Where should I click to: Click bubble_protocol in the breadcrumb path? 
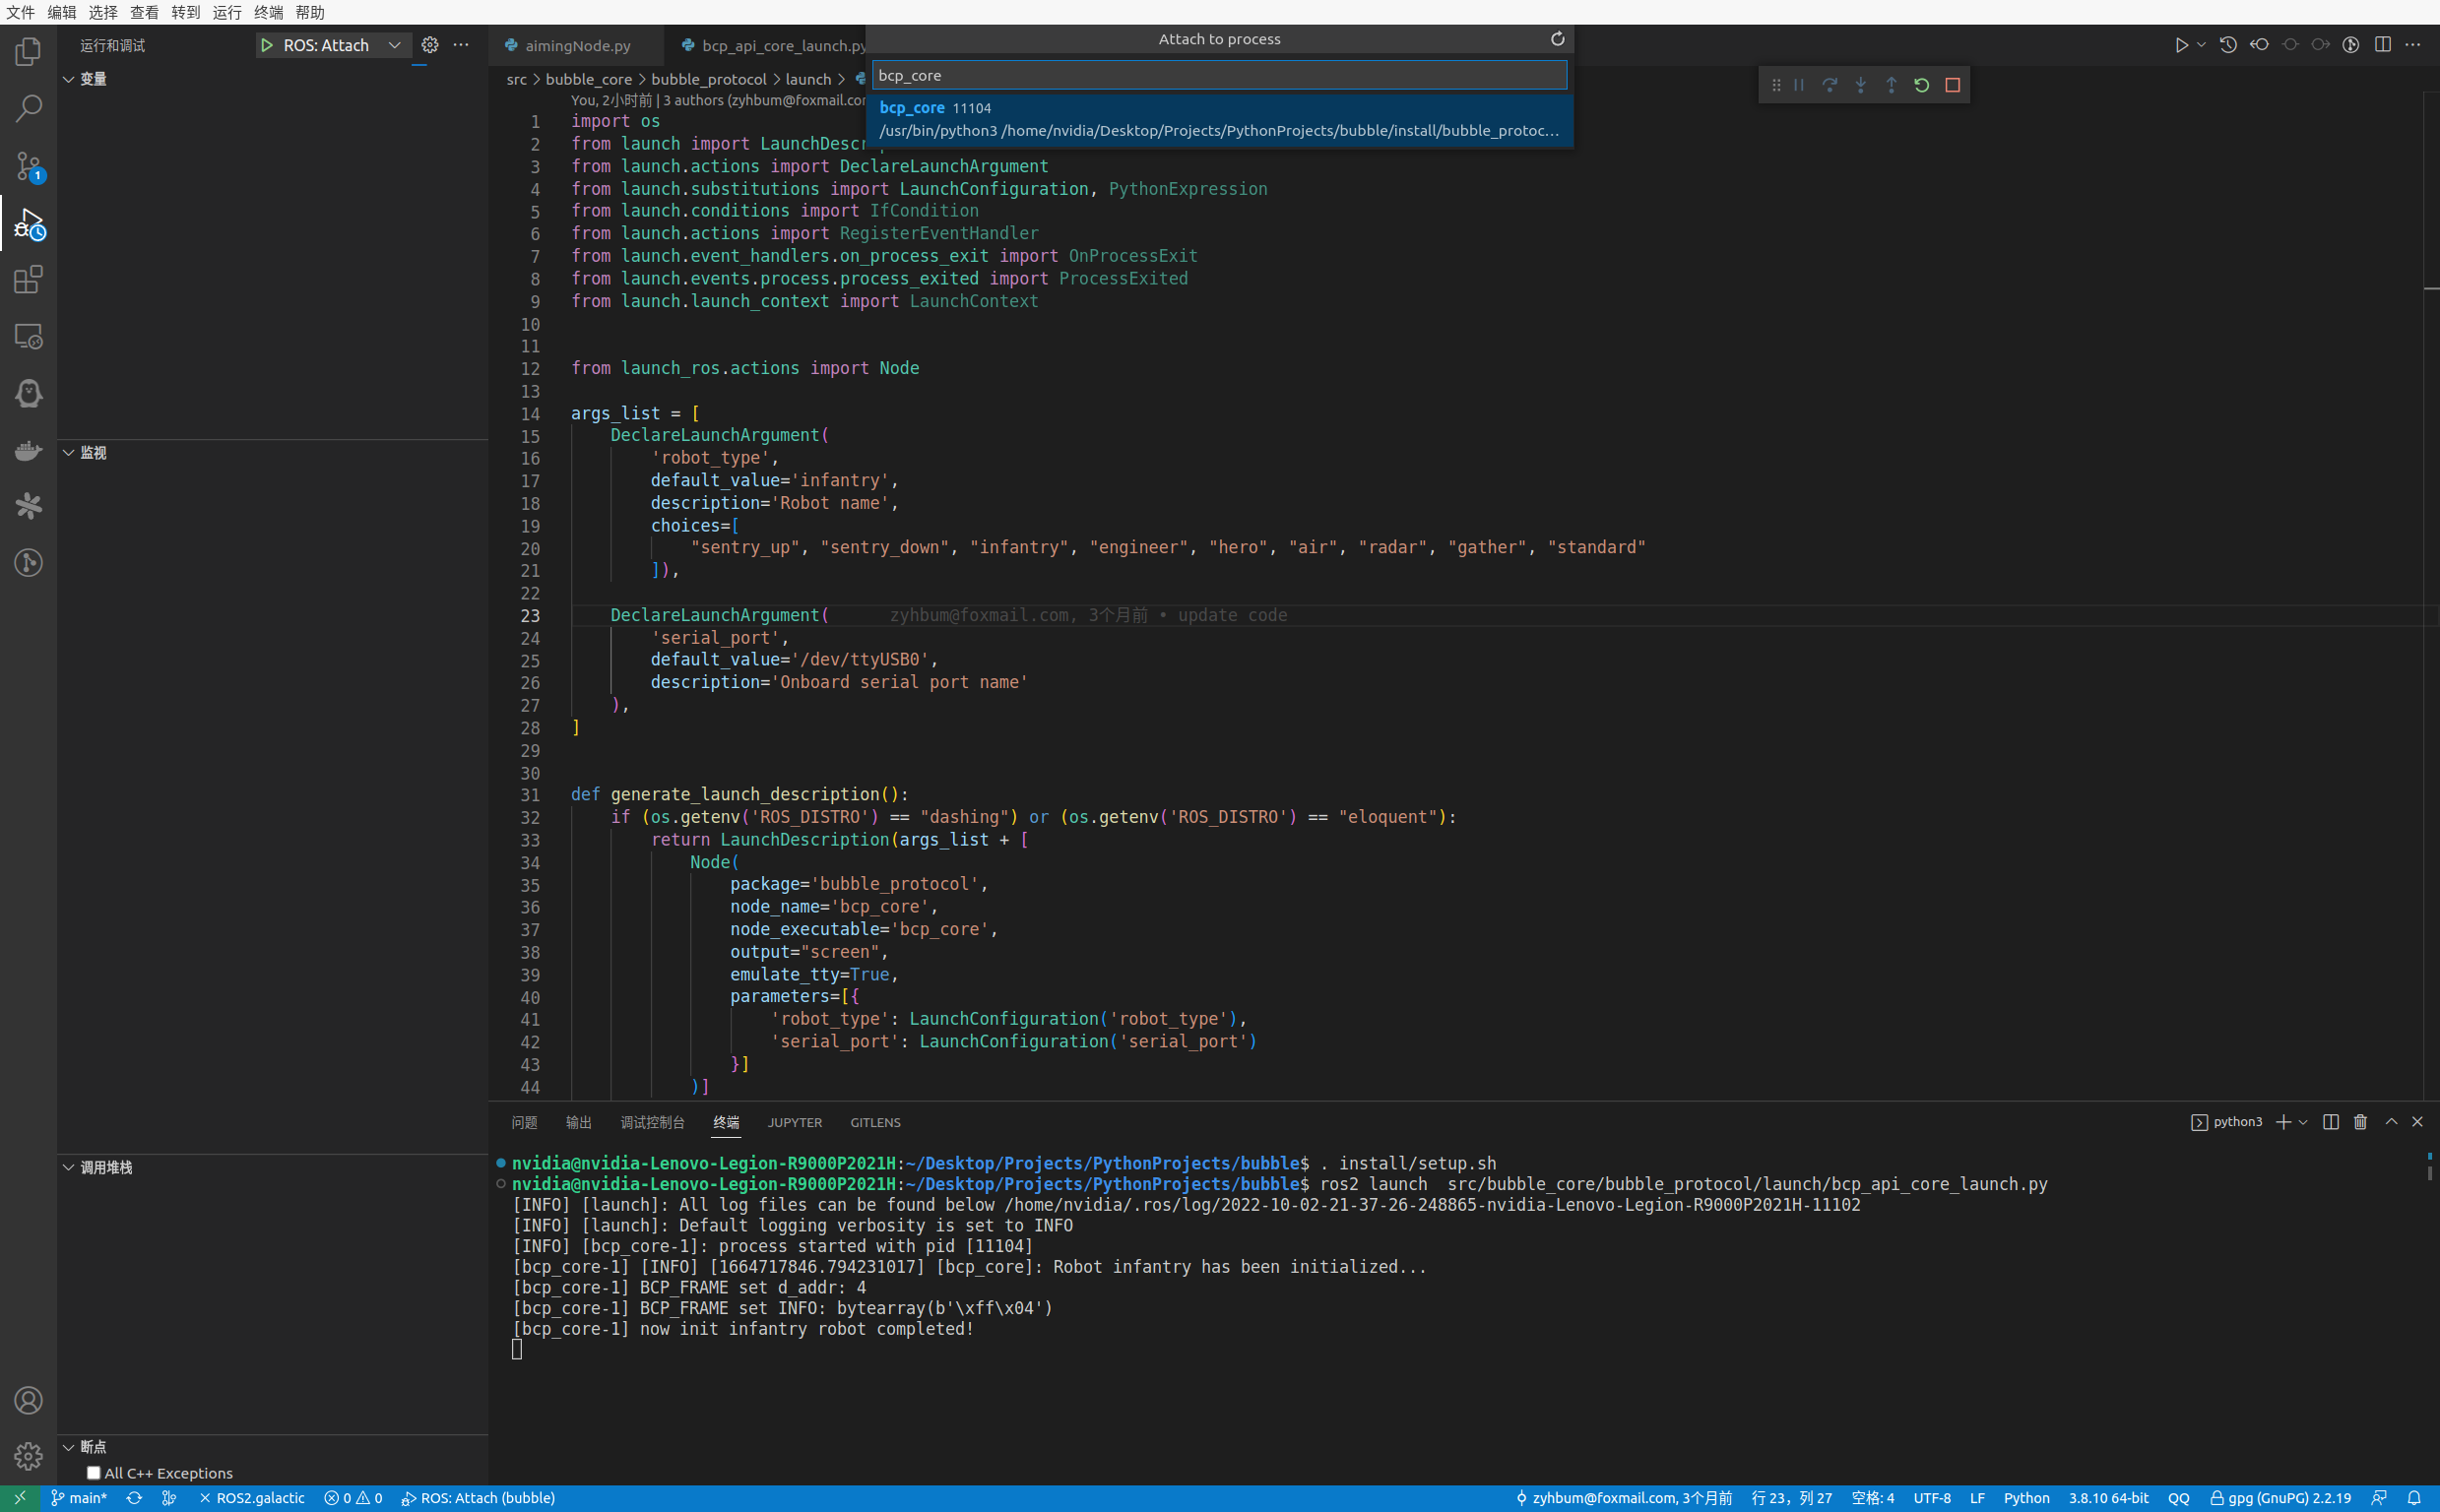click(708, 79)
